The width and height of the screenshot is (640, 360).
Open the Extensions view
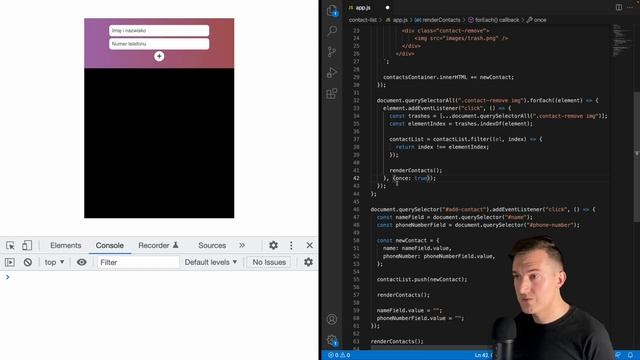[x=332, y=93]
